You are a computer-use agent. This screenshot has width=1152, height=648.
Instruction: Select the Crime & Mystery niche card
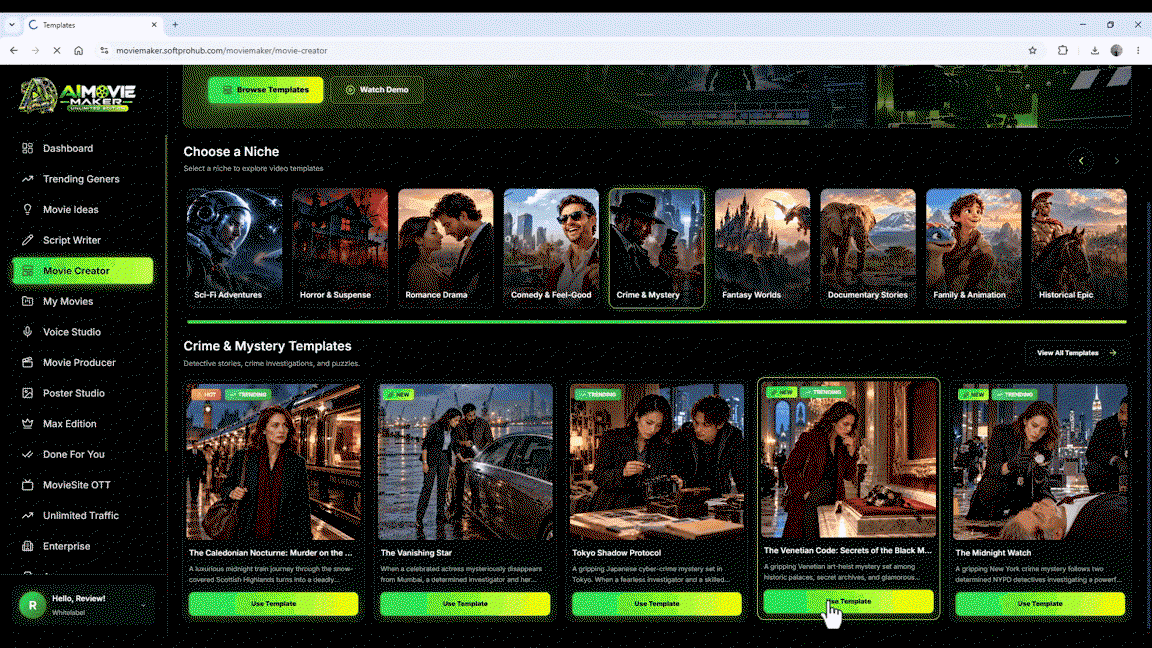[657, 248]
